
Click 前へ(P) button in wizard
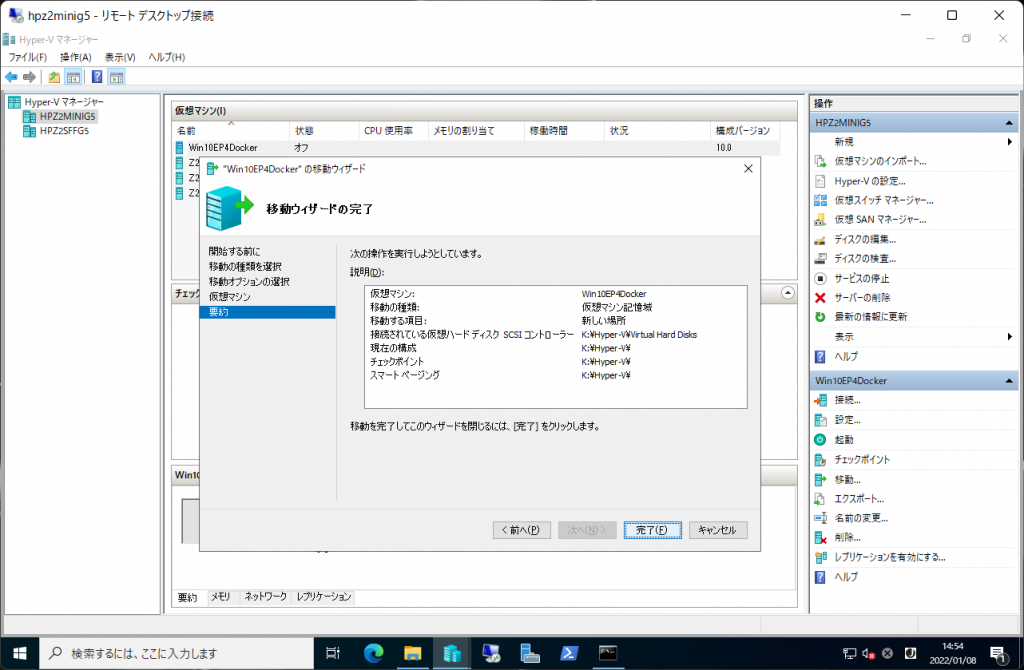pyautogui.click(x=521, y=530)
